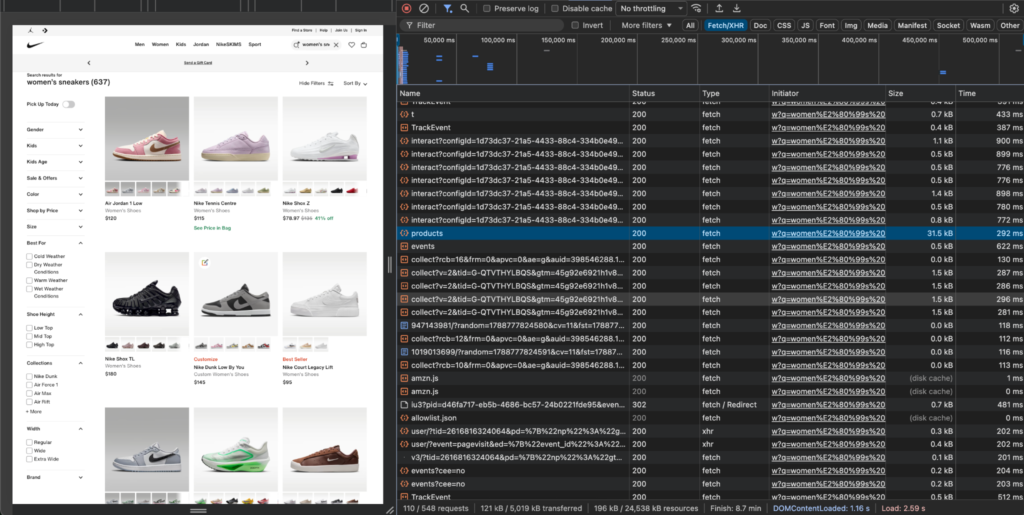Image resolution: width=1024 pixels, height=515 pixels.
Task: Sort requests by the Size column header
Action: click(x=920, y=93)
